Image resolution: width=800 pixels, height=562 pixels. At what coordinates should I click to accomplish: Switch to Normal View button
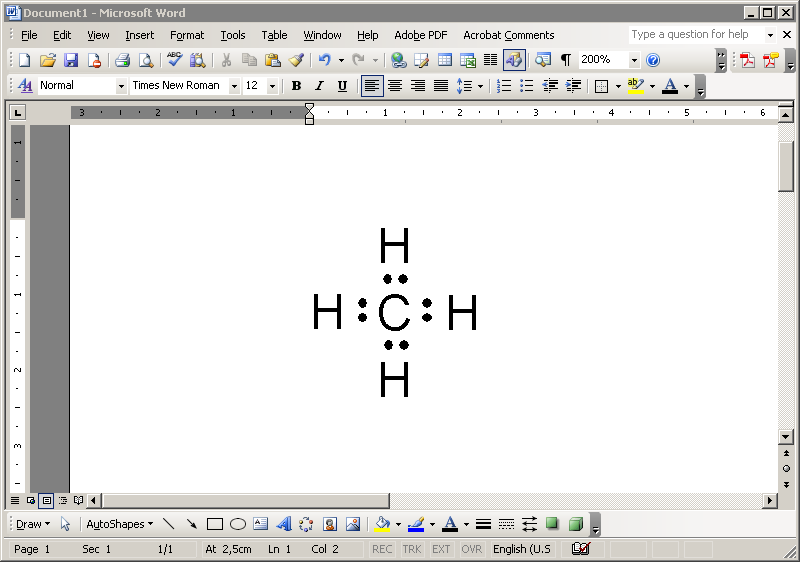pos(15,500)
